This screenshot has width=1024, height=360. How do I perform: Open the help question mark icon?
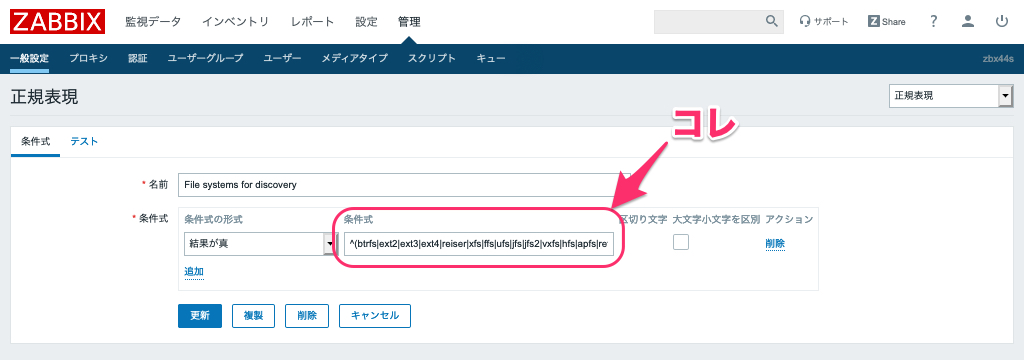coord(934,22)
